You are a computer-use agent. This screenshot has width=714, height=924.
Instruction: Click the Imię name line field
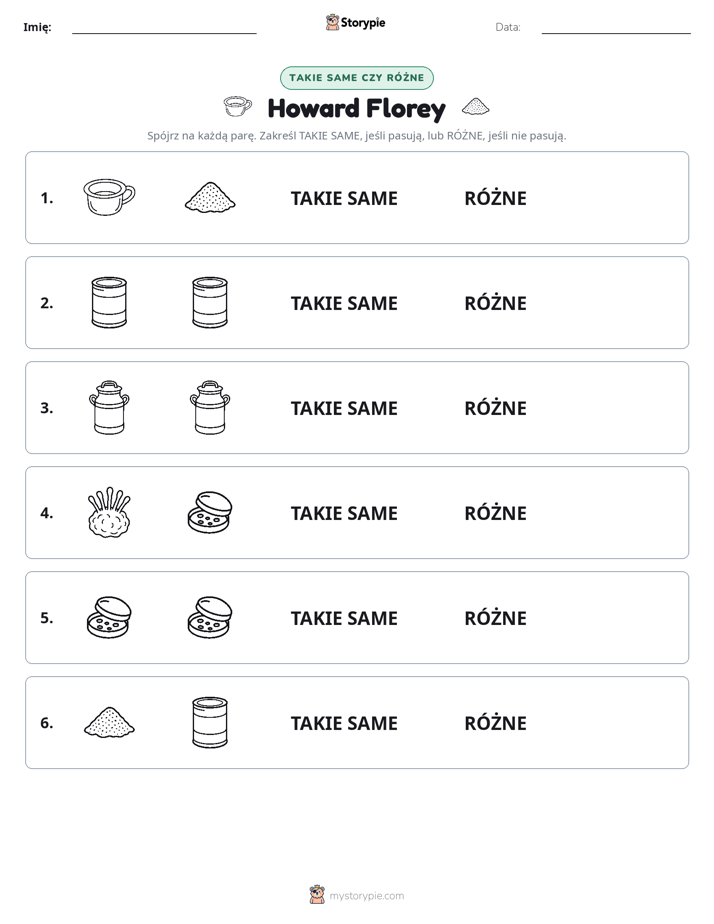(x=164, y=27)
